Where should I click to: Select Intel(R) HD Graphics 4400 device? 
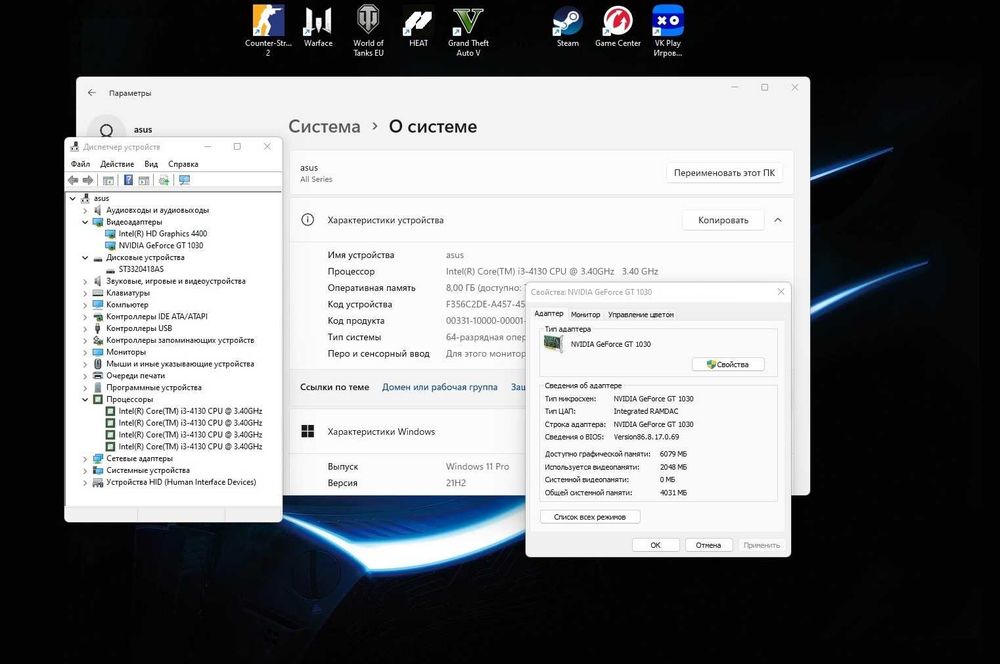[x=163, y=233]
